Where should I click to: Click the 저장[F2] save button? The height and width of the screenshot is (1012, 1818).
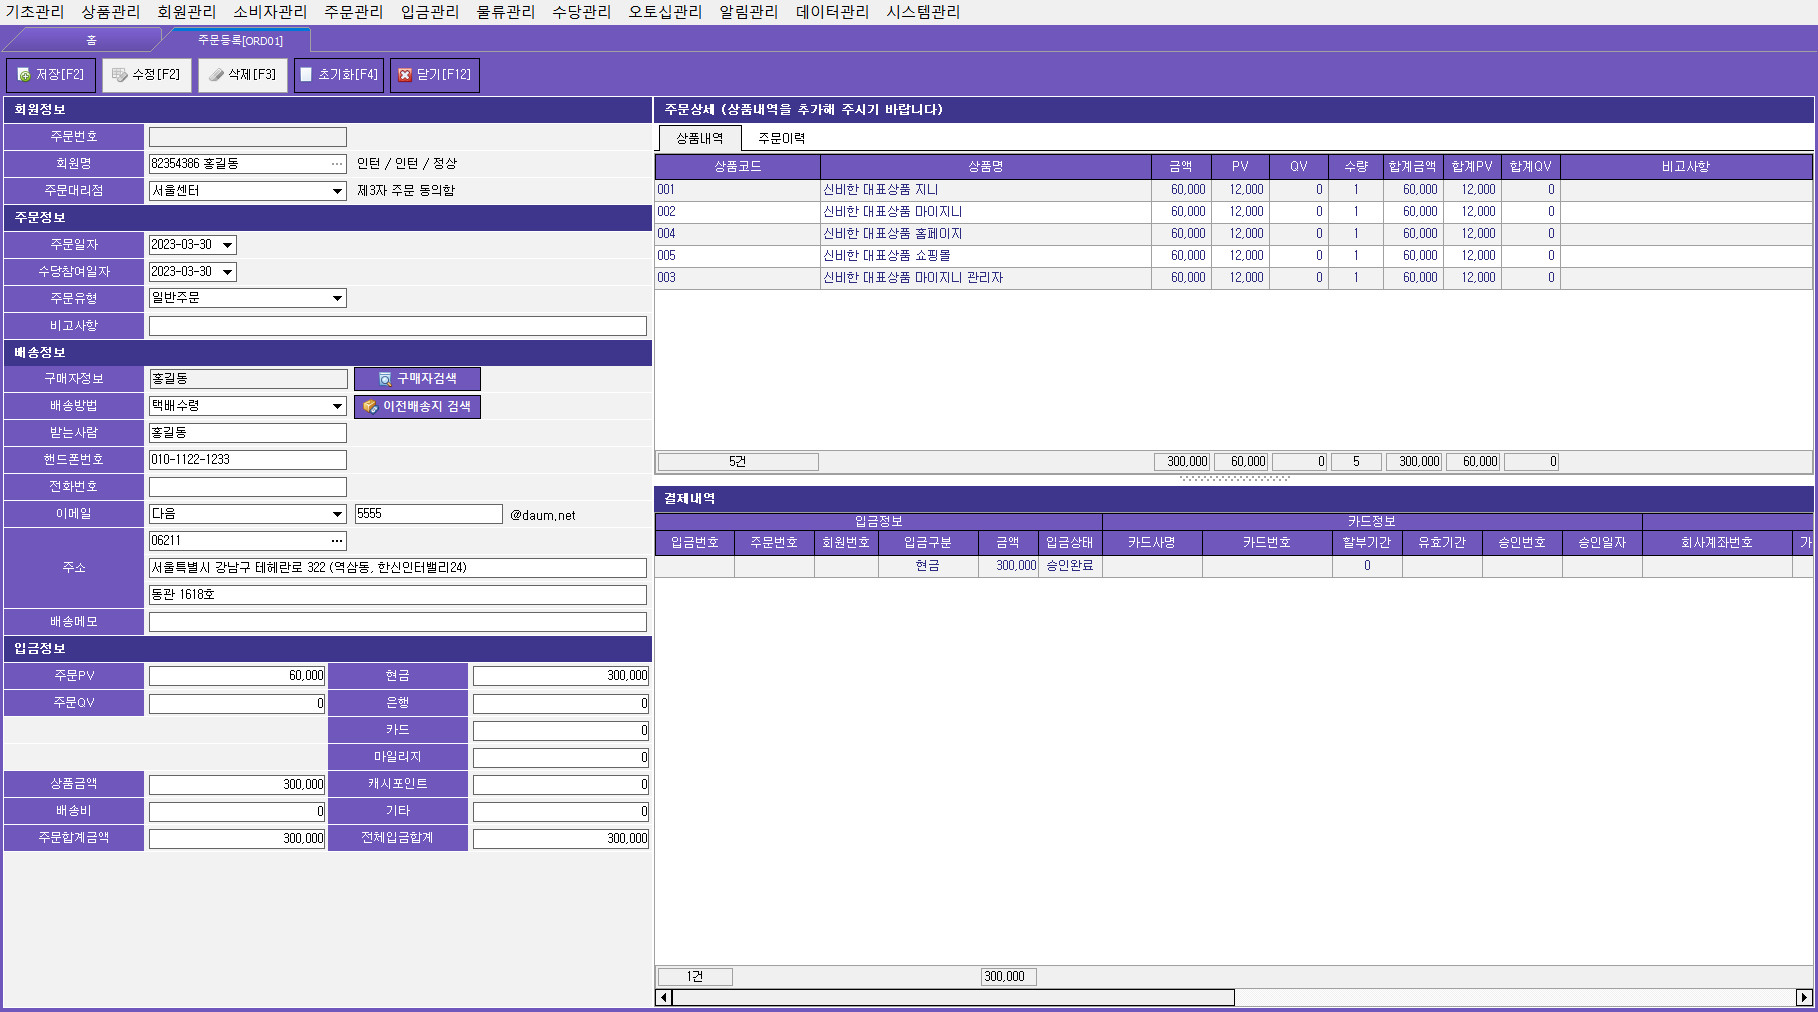click(51, 75)
